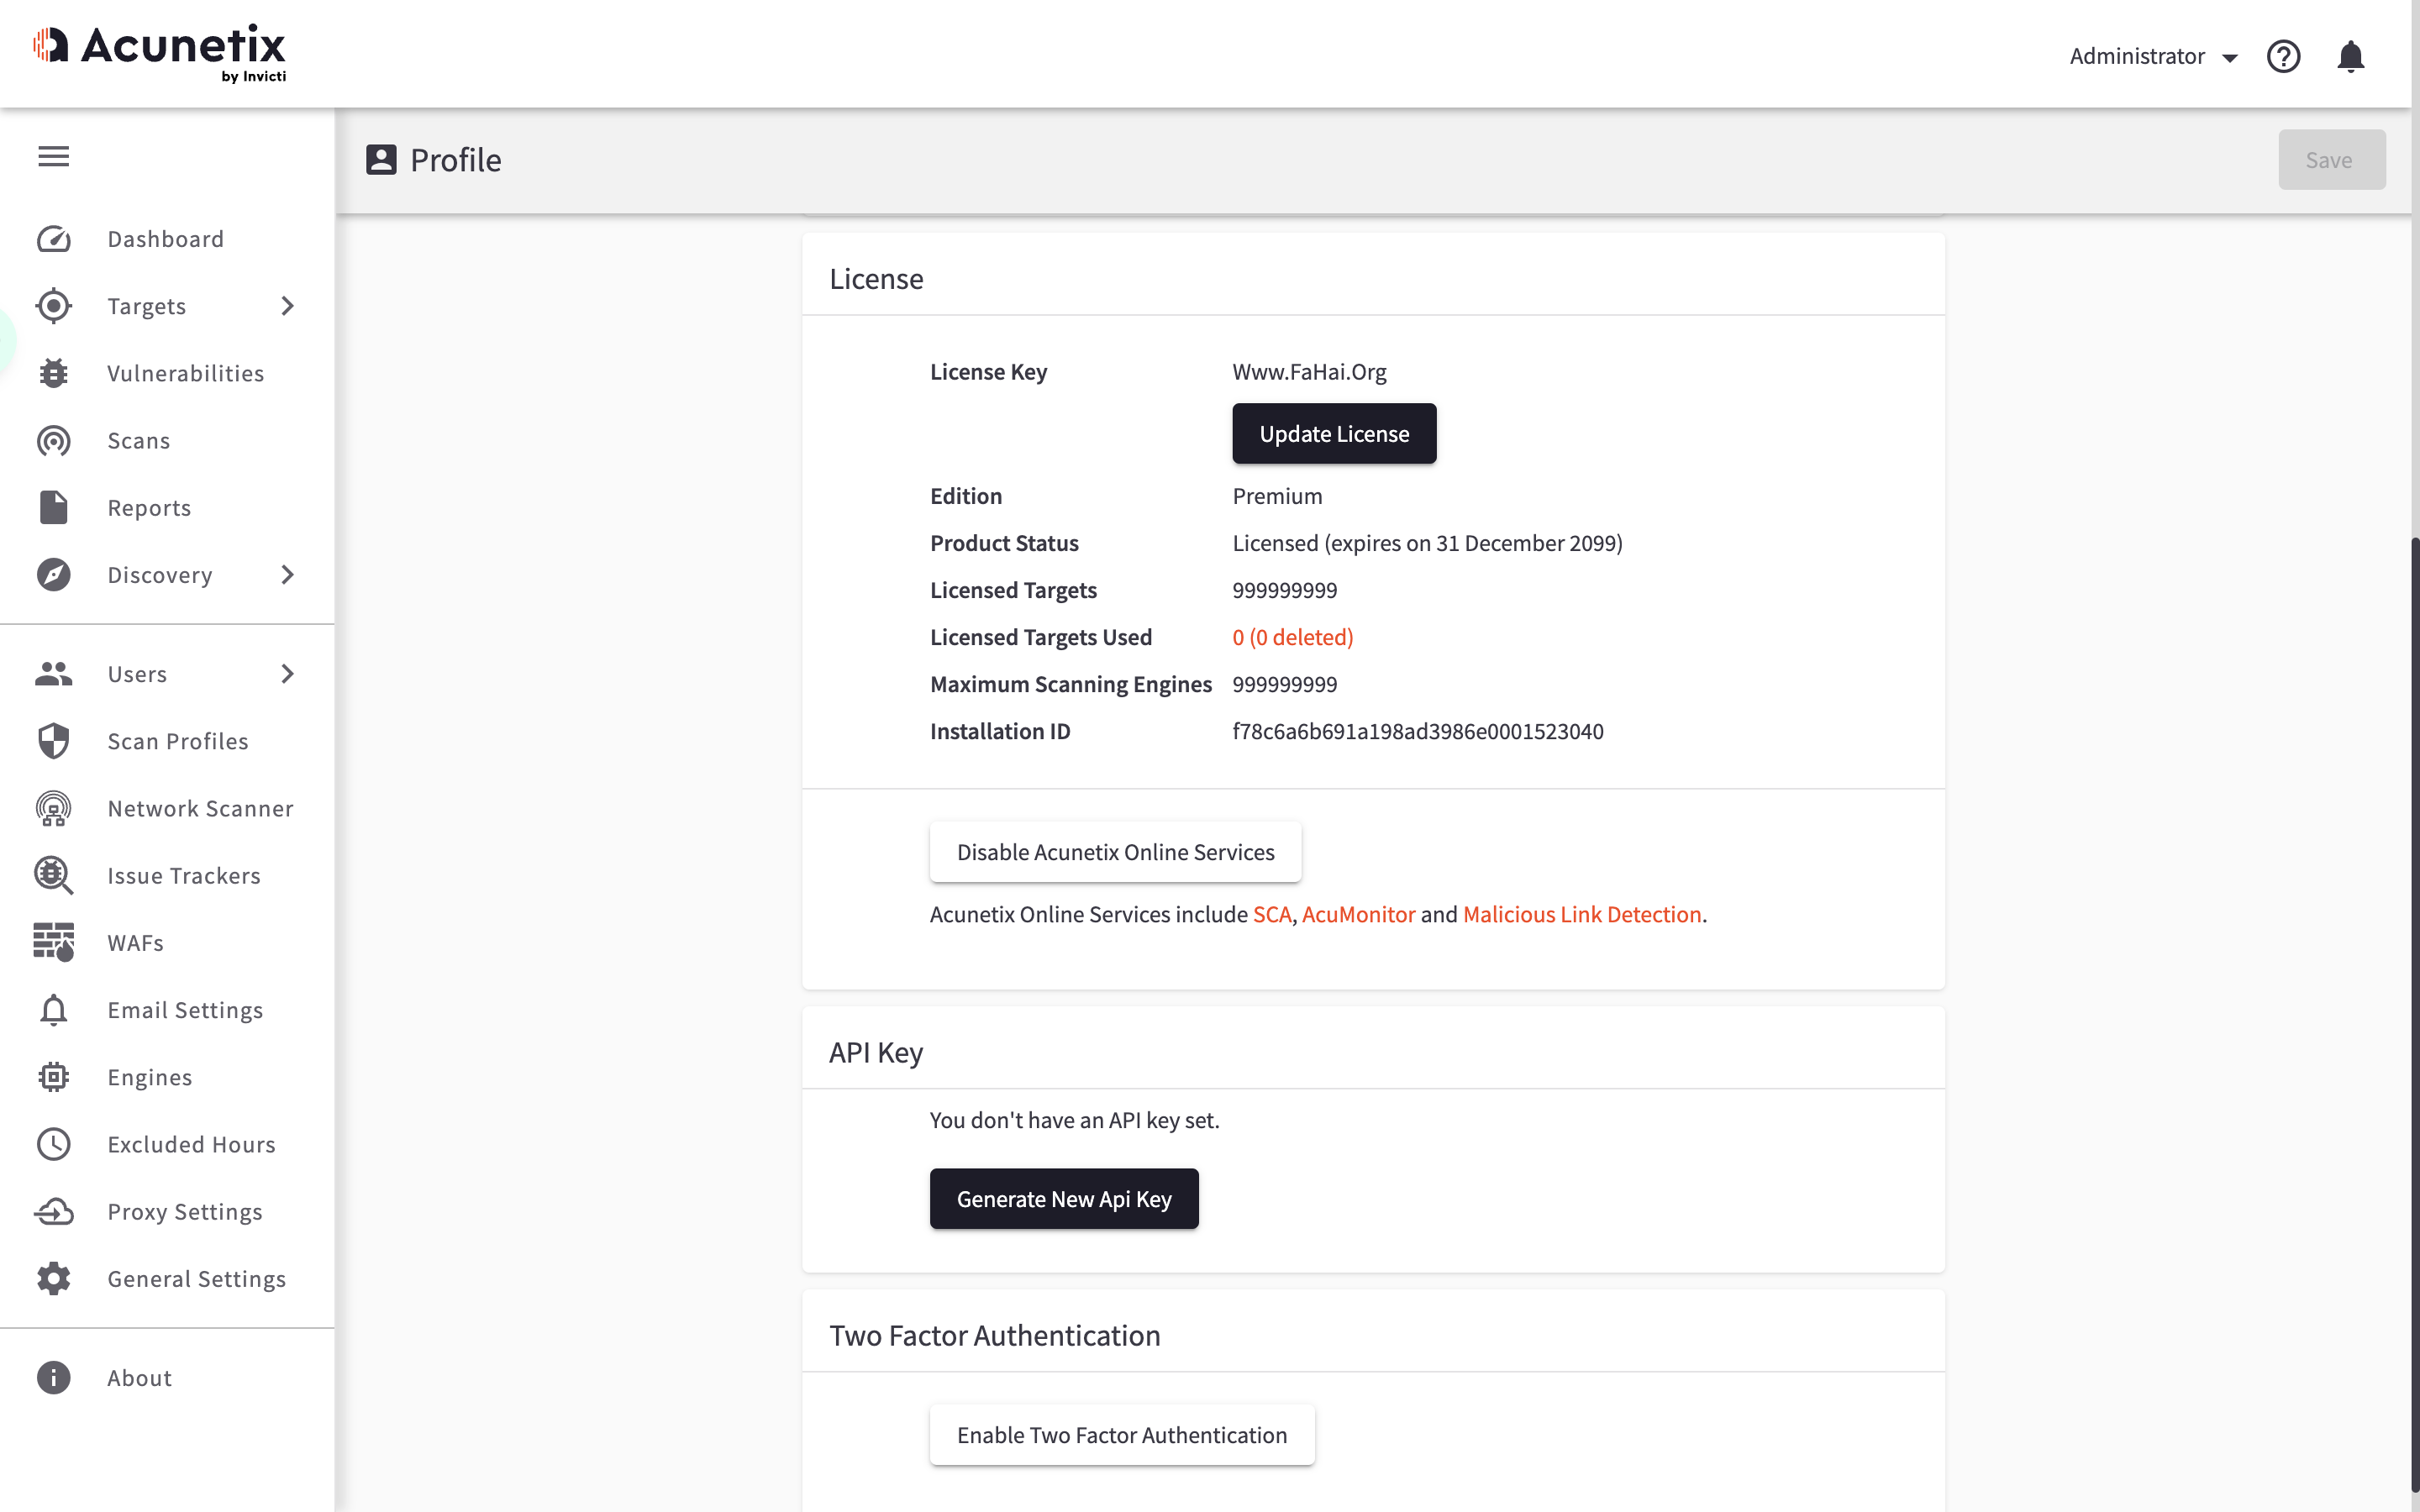Screen dimensions: 2420x1512
Task: Click Disable Acunetix Online Services button
Action: (x=1115, y=852)
